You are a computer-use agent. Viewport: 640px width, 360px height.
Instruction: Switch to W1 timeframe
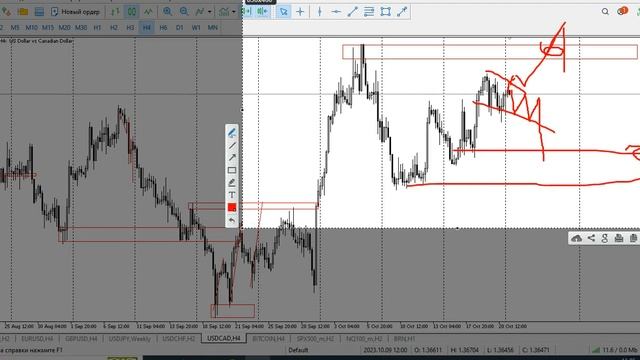pyautogui.click(x=196, y=28)
